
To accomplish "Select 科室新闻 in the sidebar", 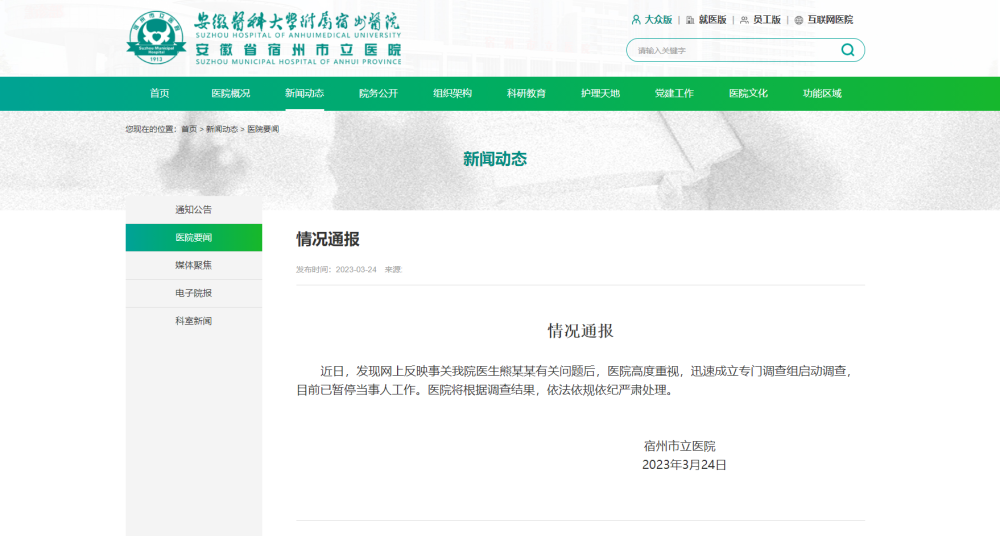I will tap(194, 321).
